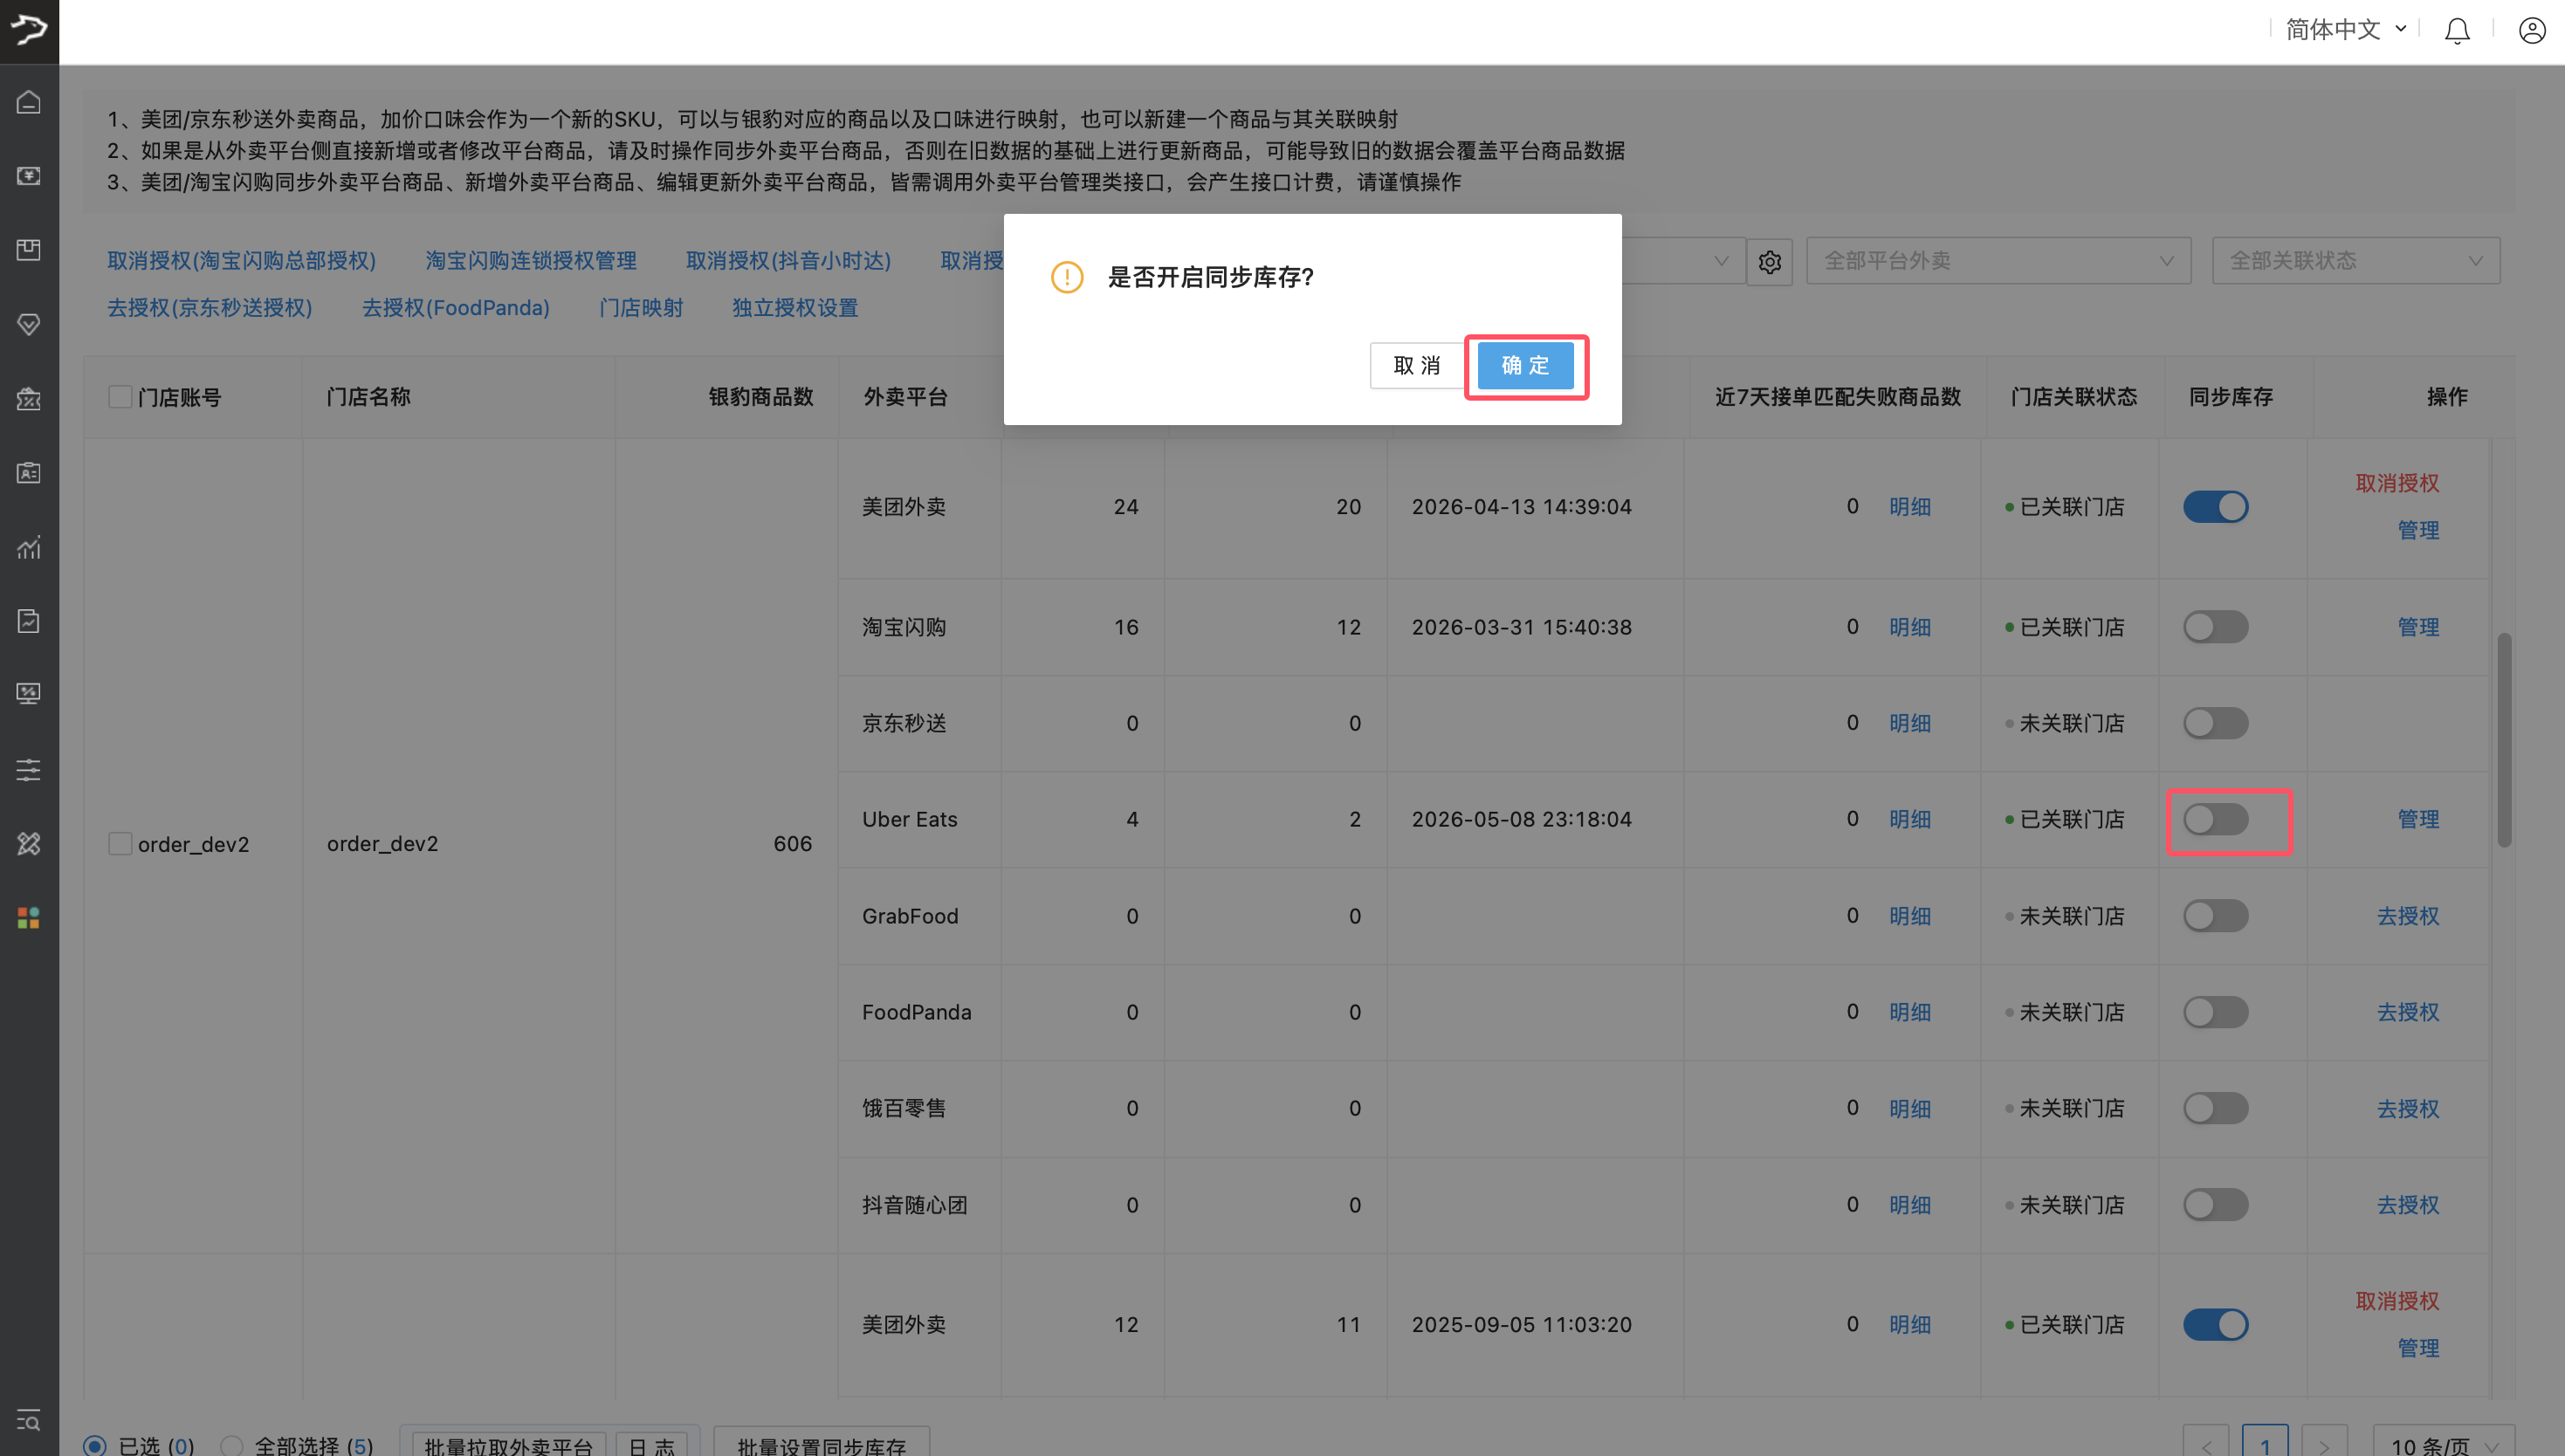Image resolution: width=2565 pixels, height=1456 pixels.
Task: Click the table vertical scrollbar thumb
Action: coord(2504,740)
